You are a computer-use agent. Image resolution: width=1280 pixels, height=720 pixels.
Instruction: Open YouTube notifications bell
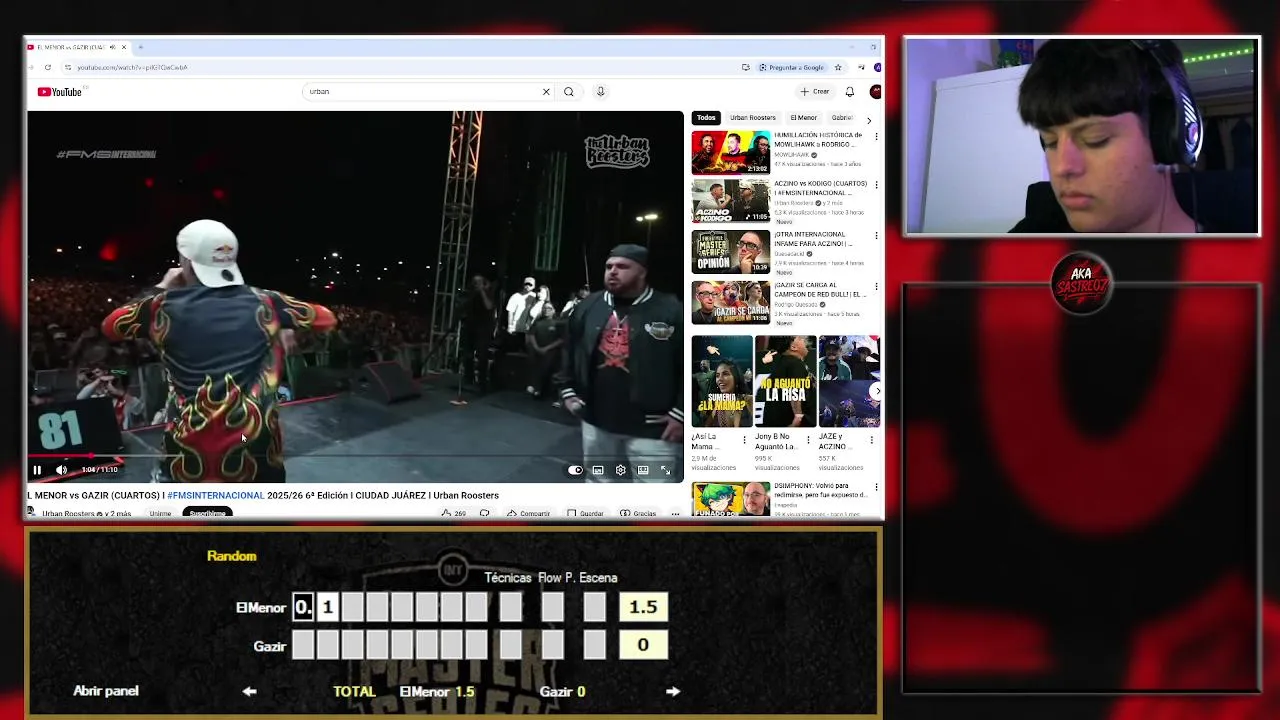(850, 92)
